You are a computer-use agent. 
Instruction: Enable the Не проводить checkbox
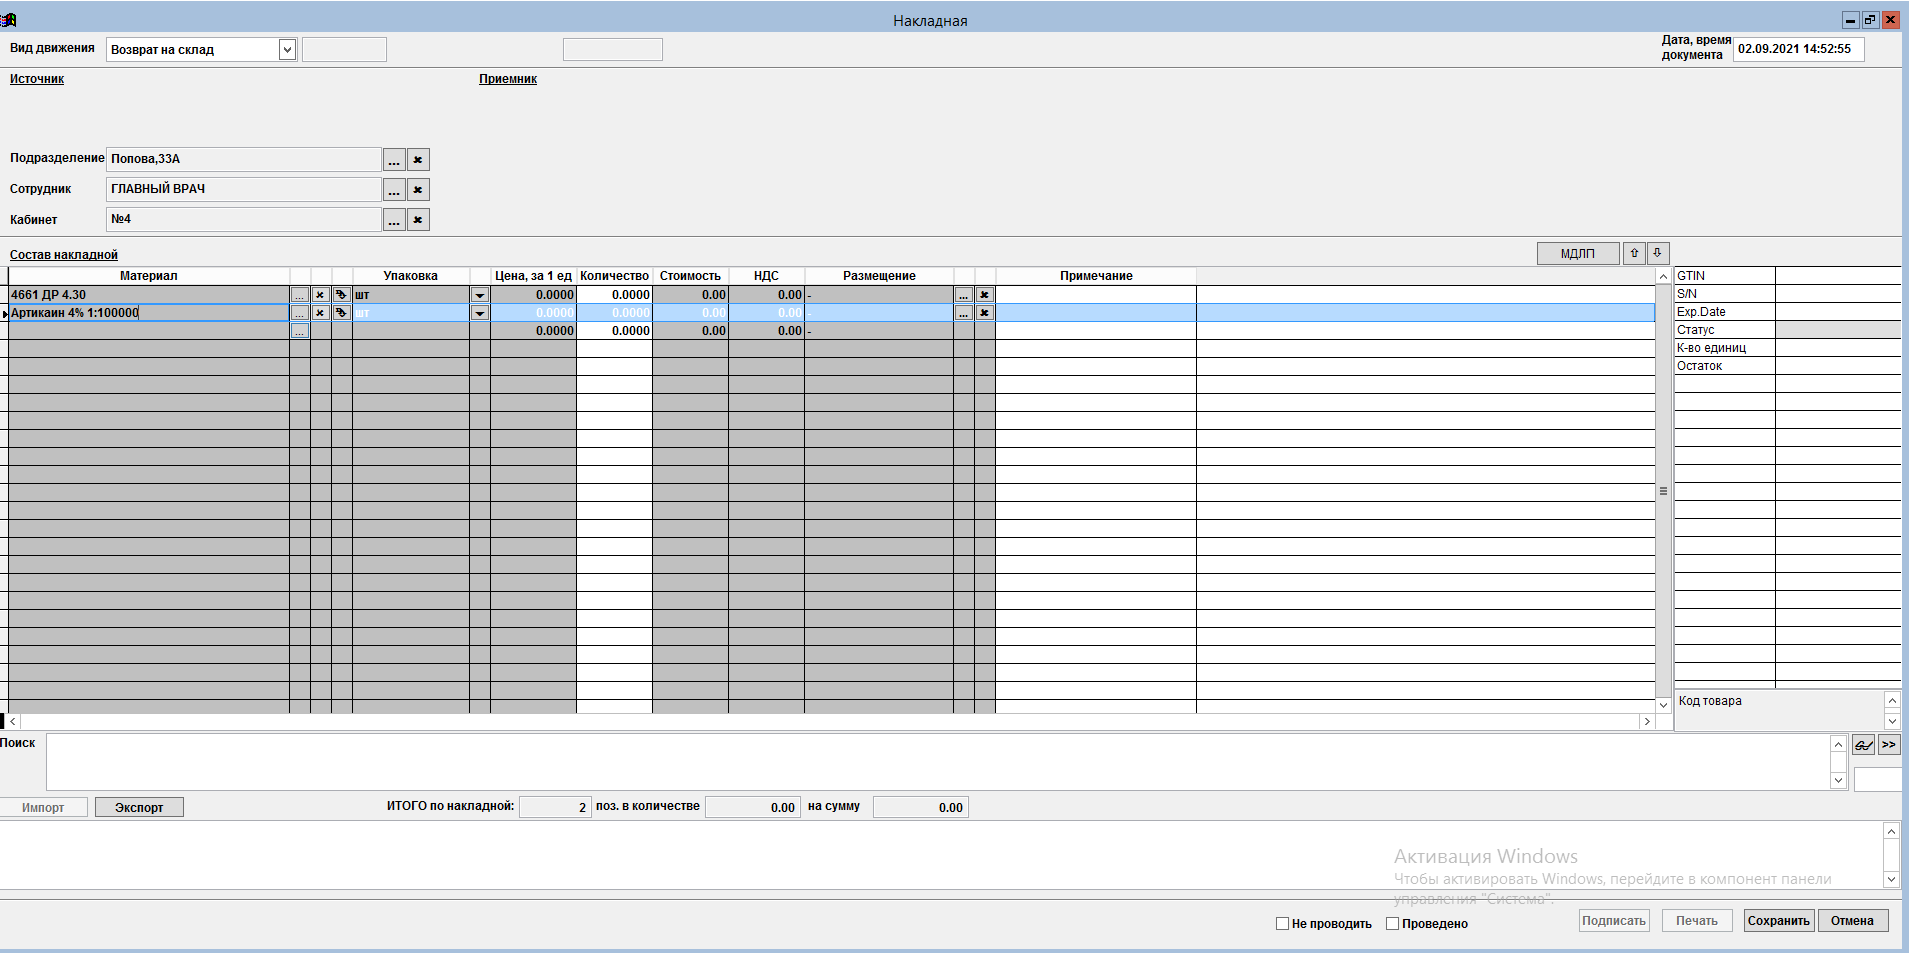click(1282, 924)
